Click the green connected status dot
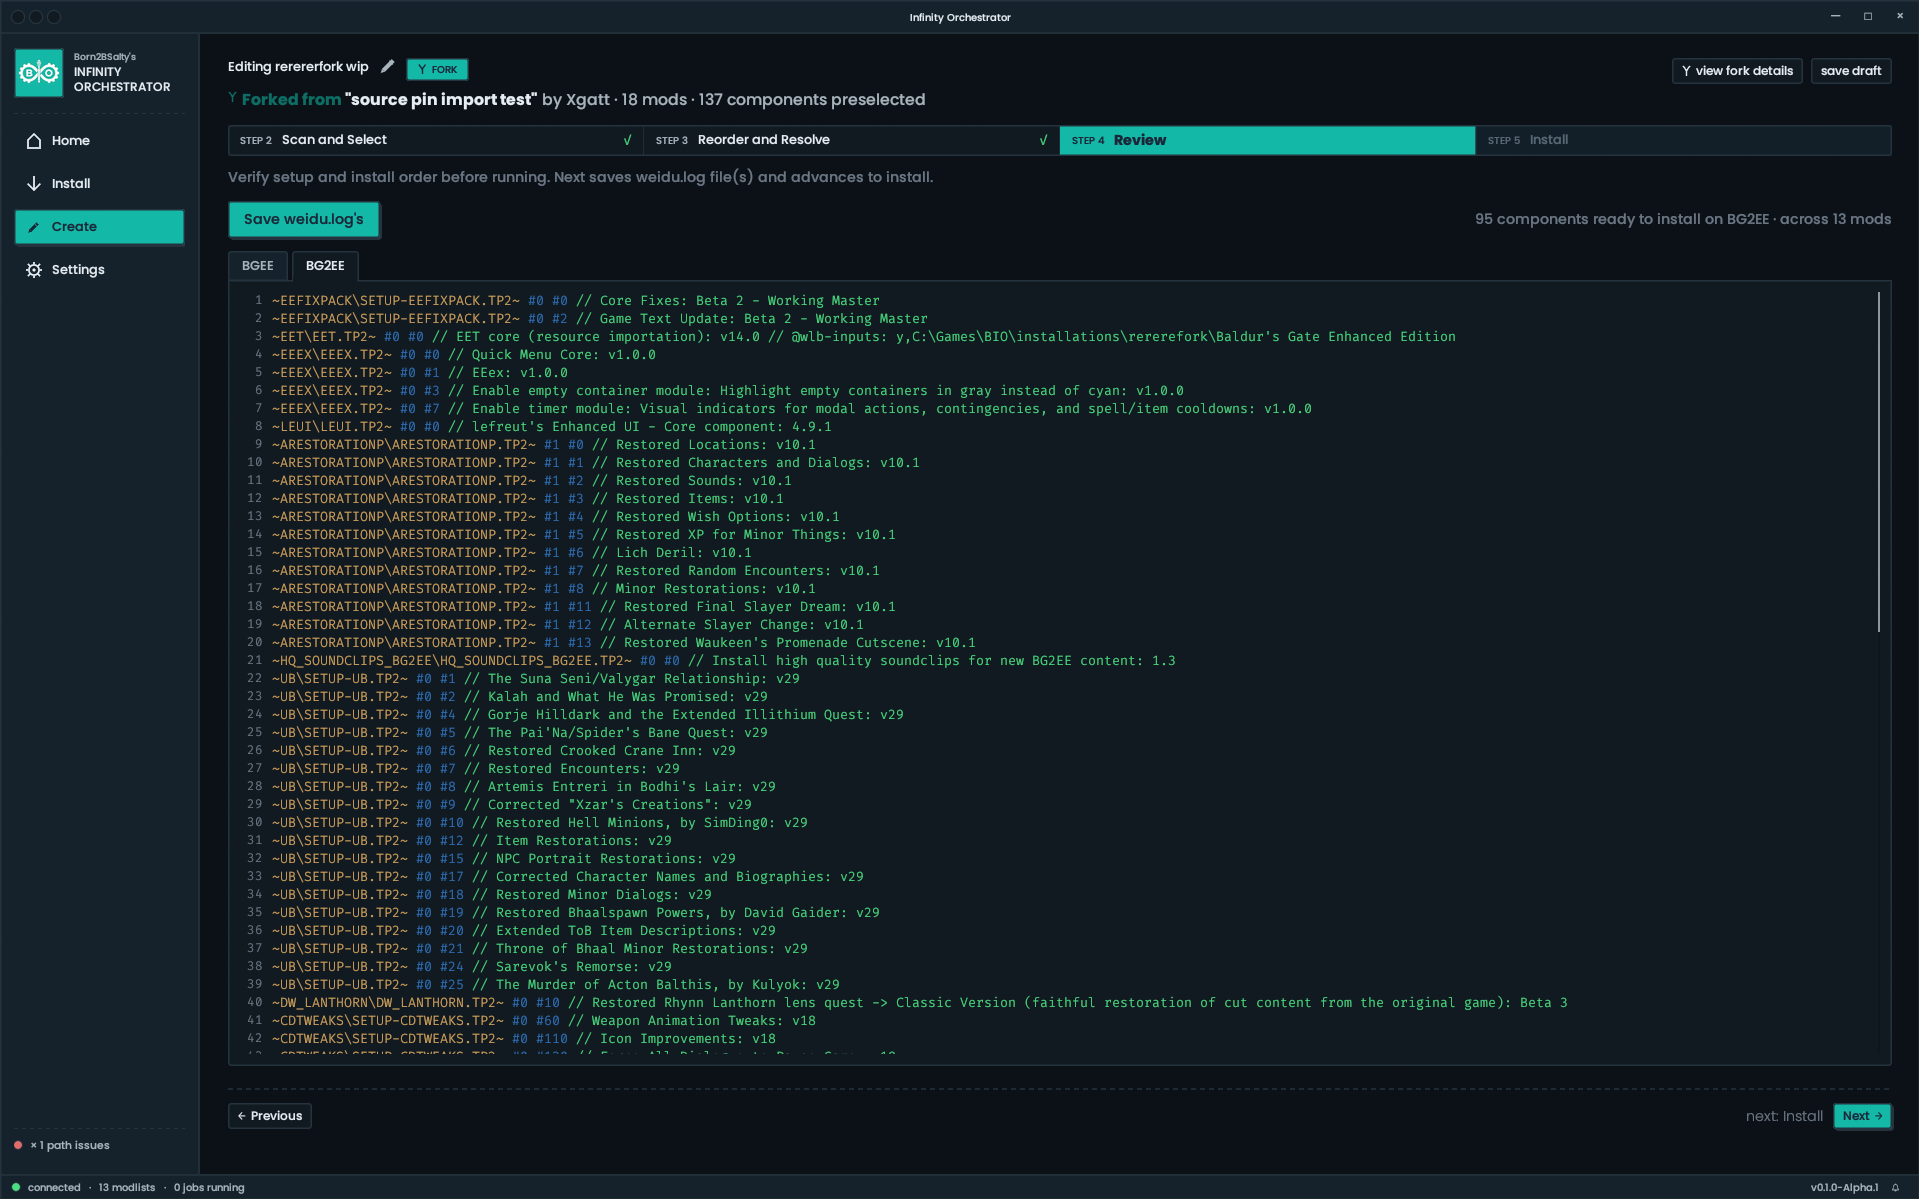 point(16,1187)
